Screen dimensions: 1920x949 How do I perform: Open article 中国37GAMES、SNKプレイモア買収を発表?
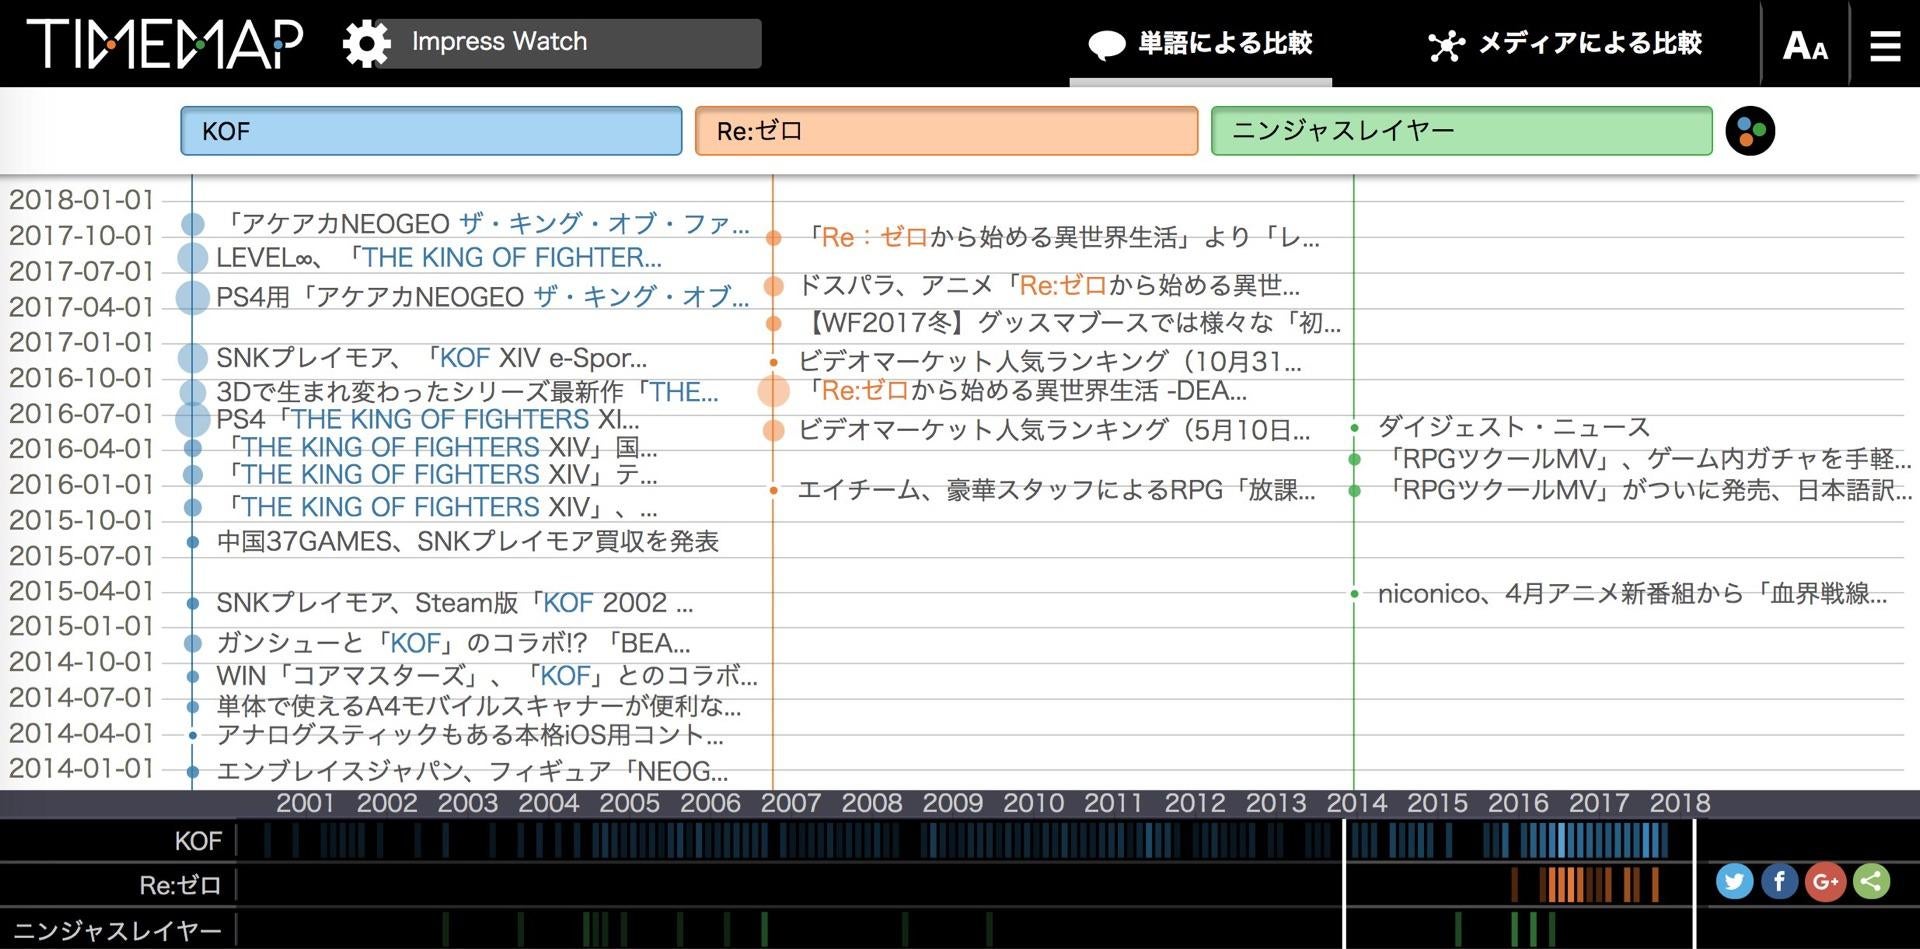point(467,542)
